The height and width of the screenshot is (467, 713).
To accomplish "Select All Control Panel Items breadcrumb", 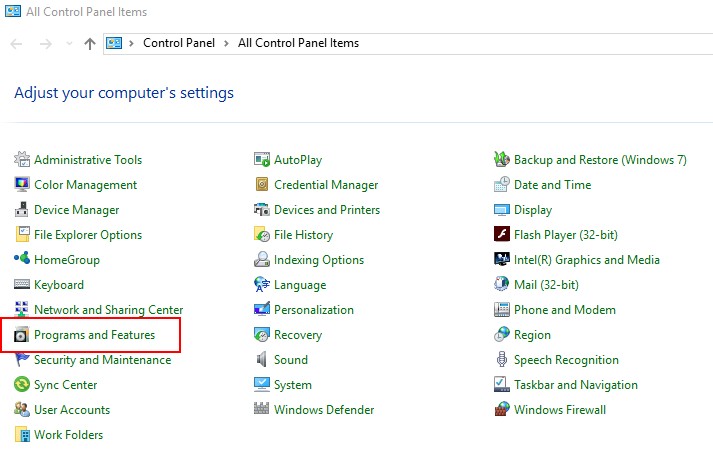I will pos(298,43).
